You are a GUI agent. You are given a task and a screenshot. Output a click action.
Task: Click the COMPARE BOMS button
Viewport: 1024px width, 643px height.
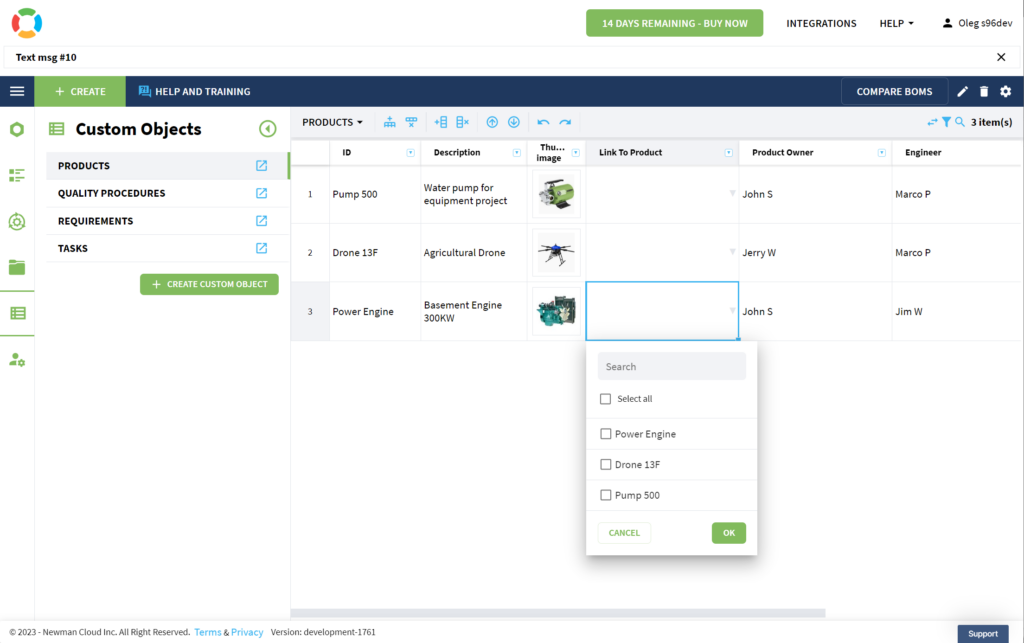(894, 91)
